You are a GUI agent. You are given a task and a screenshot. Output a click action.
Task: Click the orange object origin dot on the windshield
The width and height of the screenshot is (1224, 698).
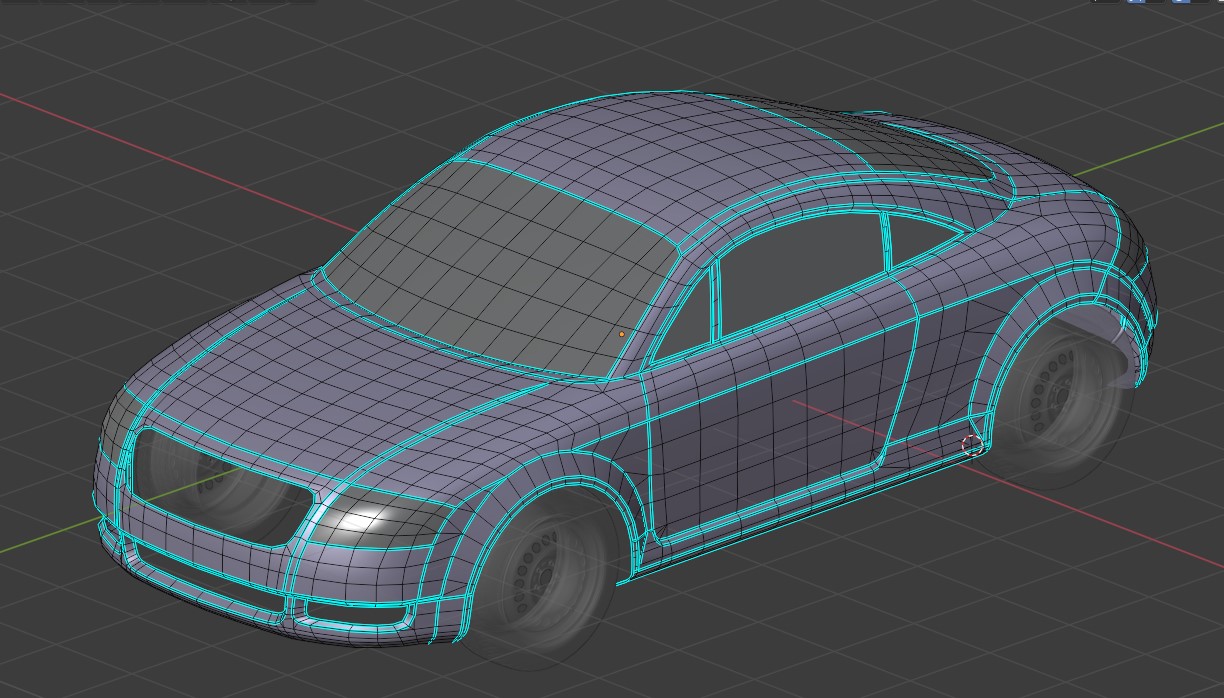[621, 334]
